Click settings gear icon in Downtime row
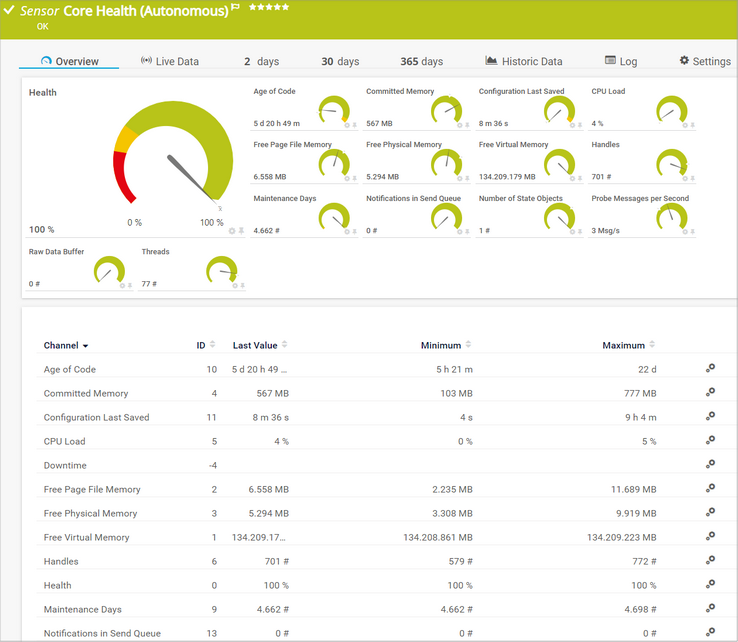The image size is (738, 642). coord(710,464)
